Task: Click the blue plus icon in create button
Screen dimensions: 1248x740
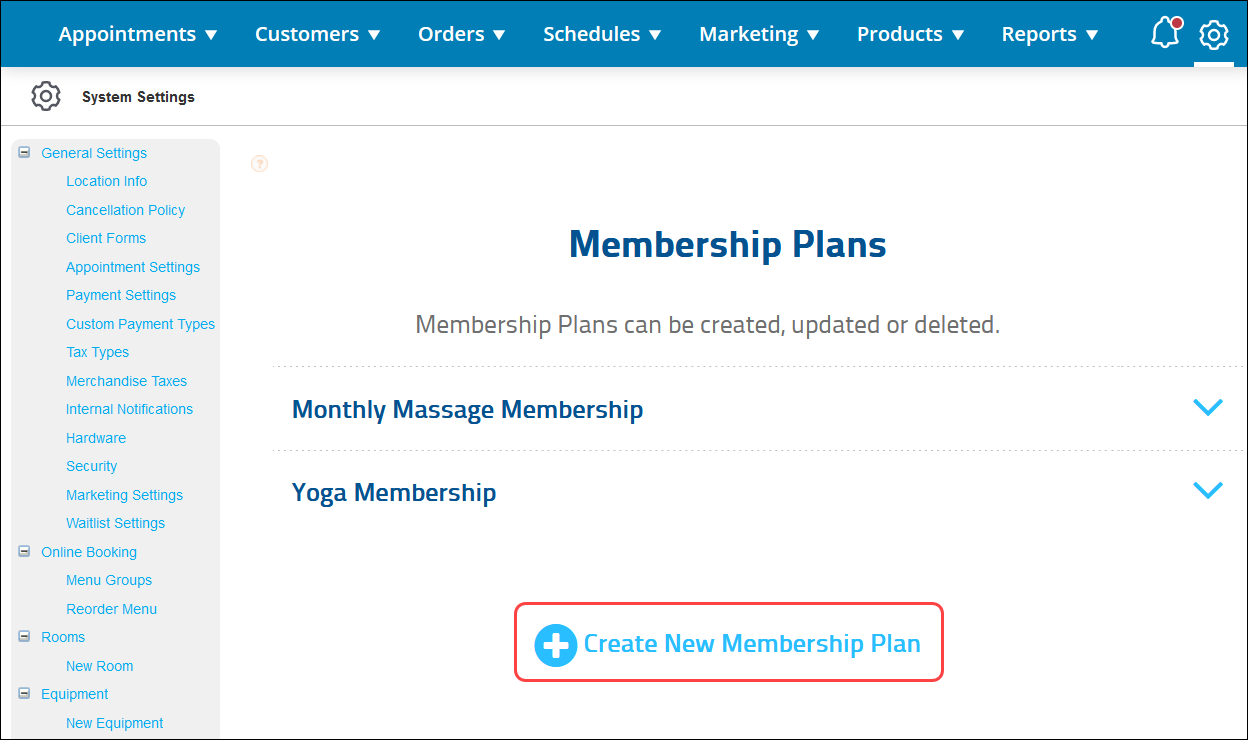Action: 555,645
